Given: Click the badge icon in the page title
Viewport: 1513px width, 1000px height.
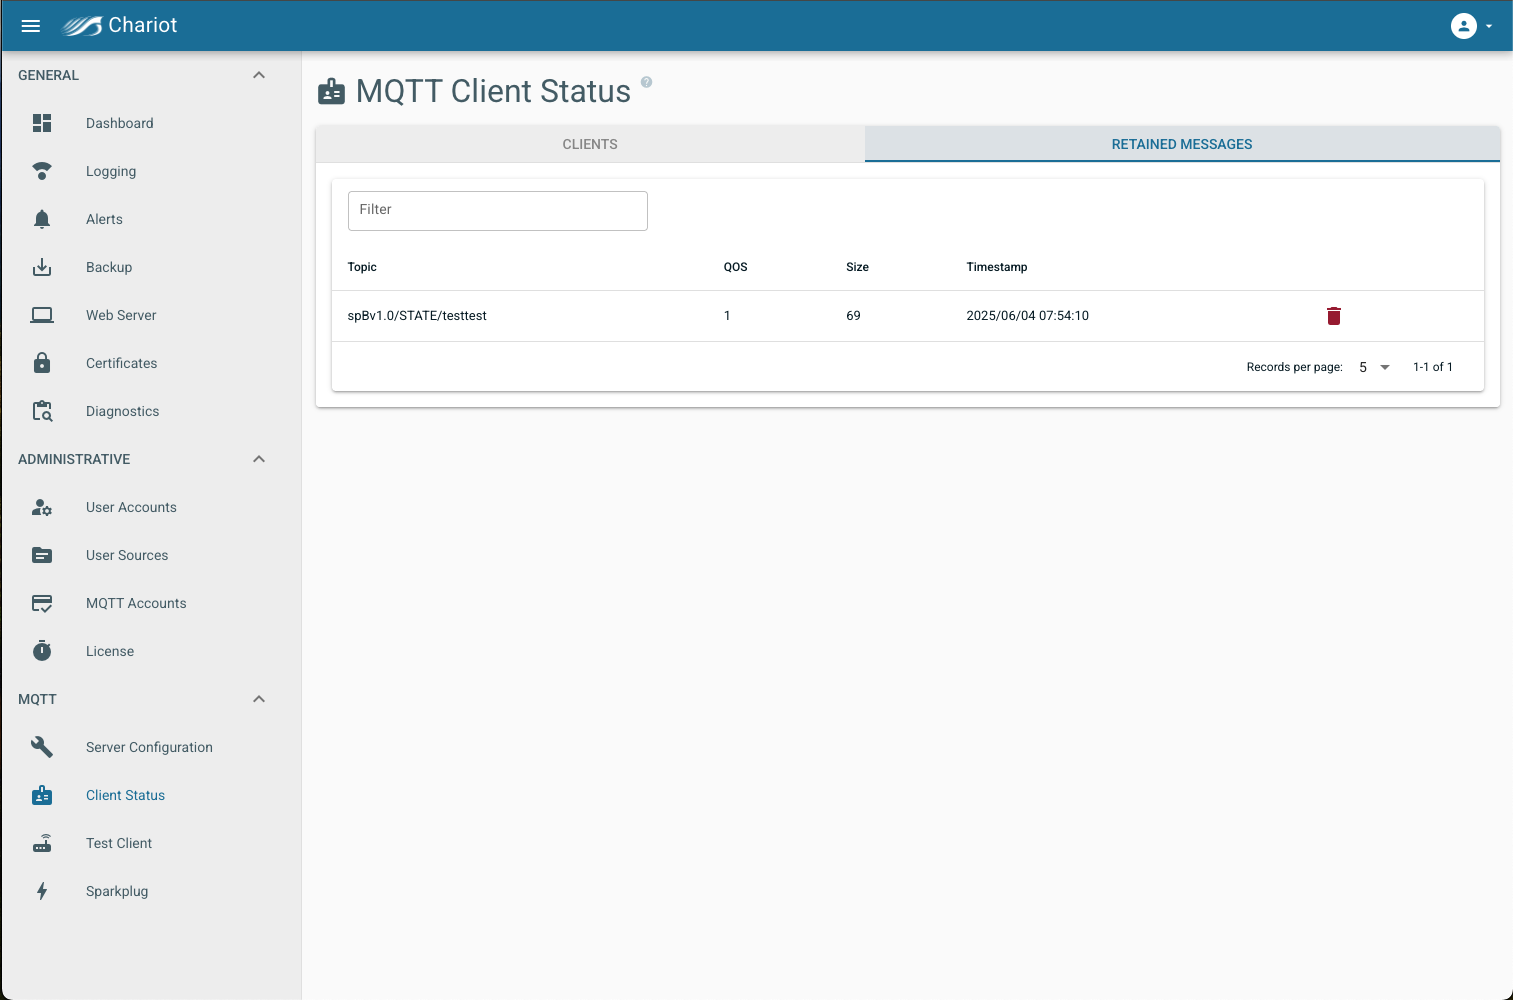Looking at the screenshot, I should click(x=331, y=92).
